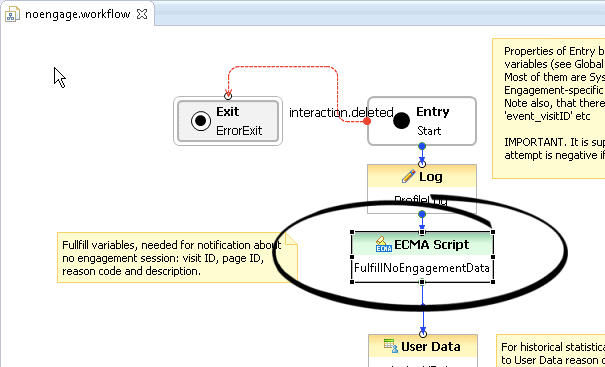Click the Exit block's bullseye icon
The image size is (605, 367).
[201, 121]
